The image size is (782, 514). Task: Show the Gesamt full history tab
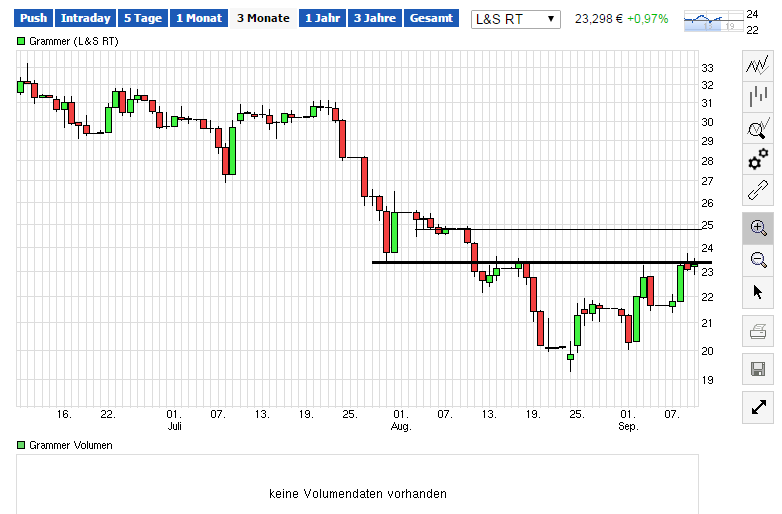(431, 18)
